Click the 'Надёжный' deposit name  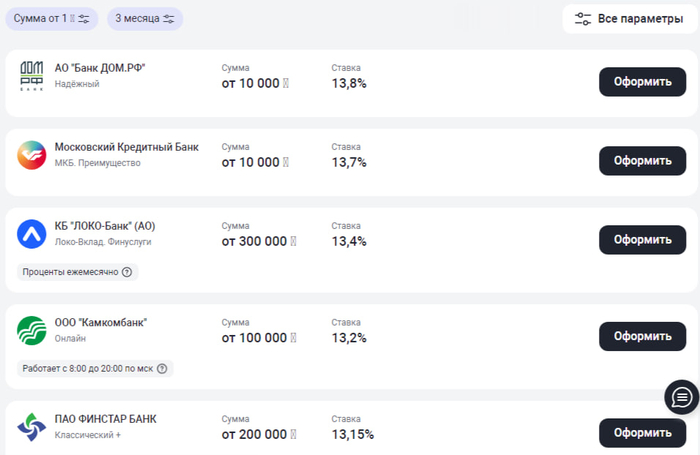pos(77,84)
